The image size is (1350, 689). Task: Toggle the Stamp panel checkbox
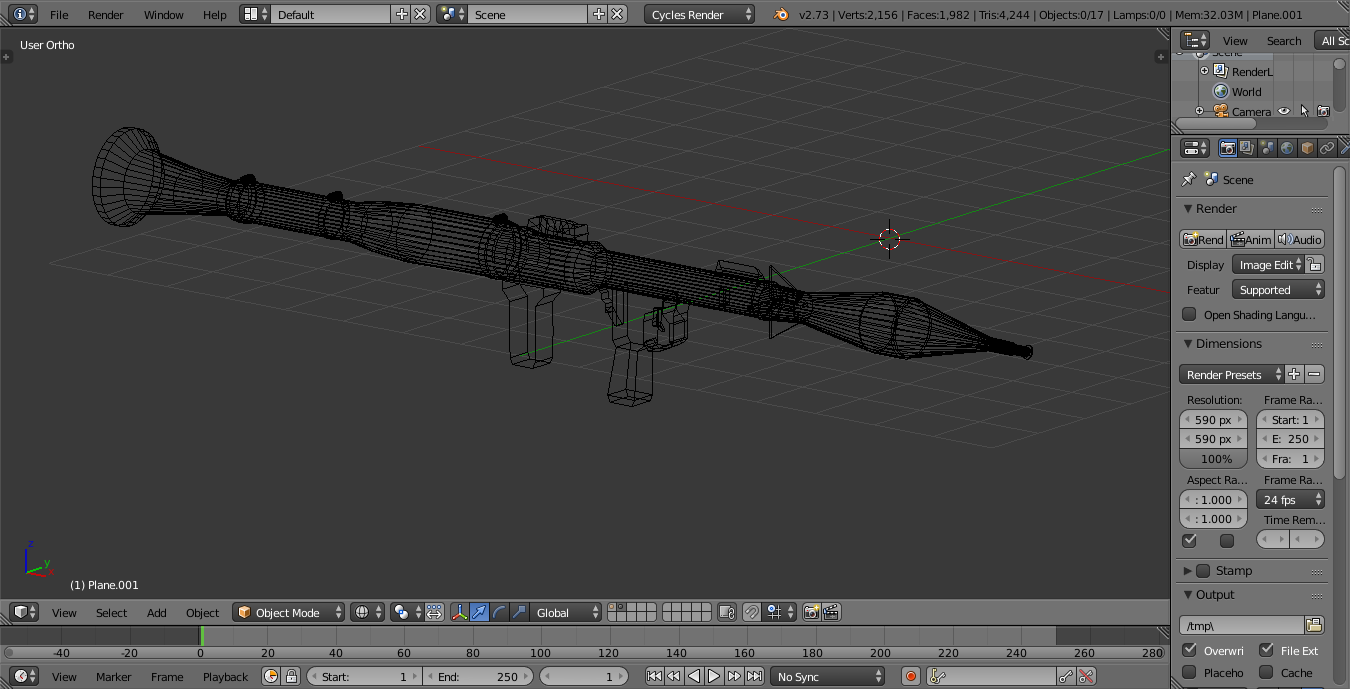pyautogui.click(x=1203, y=570)
